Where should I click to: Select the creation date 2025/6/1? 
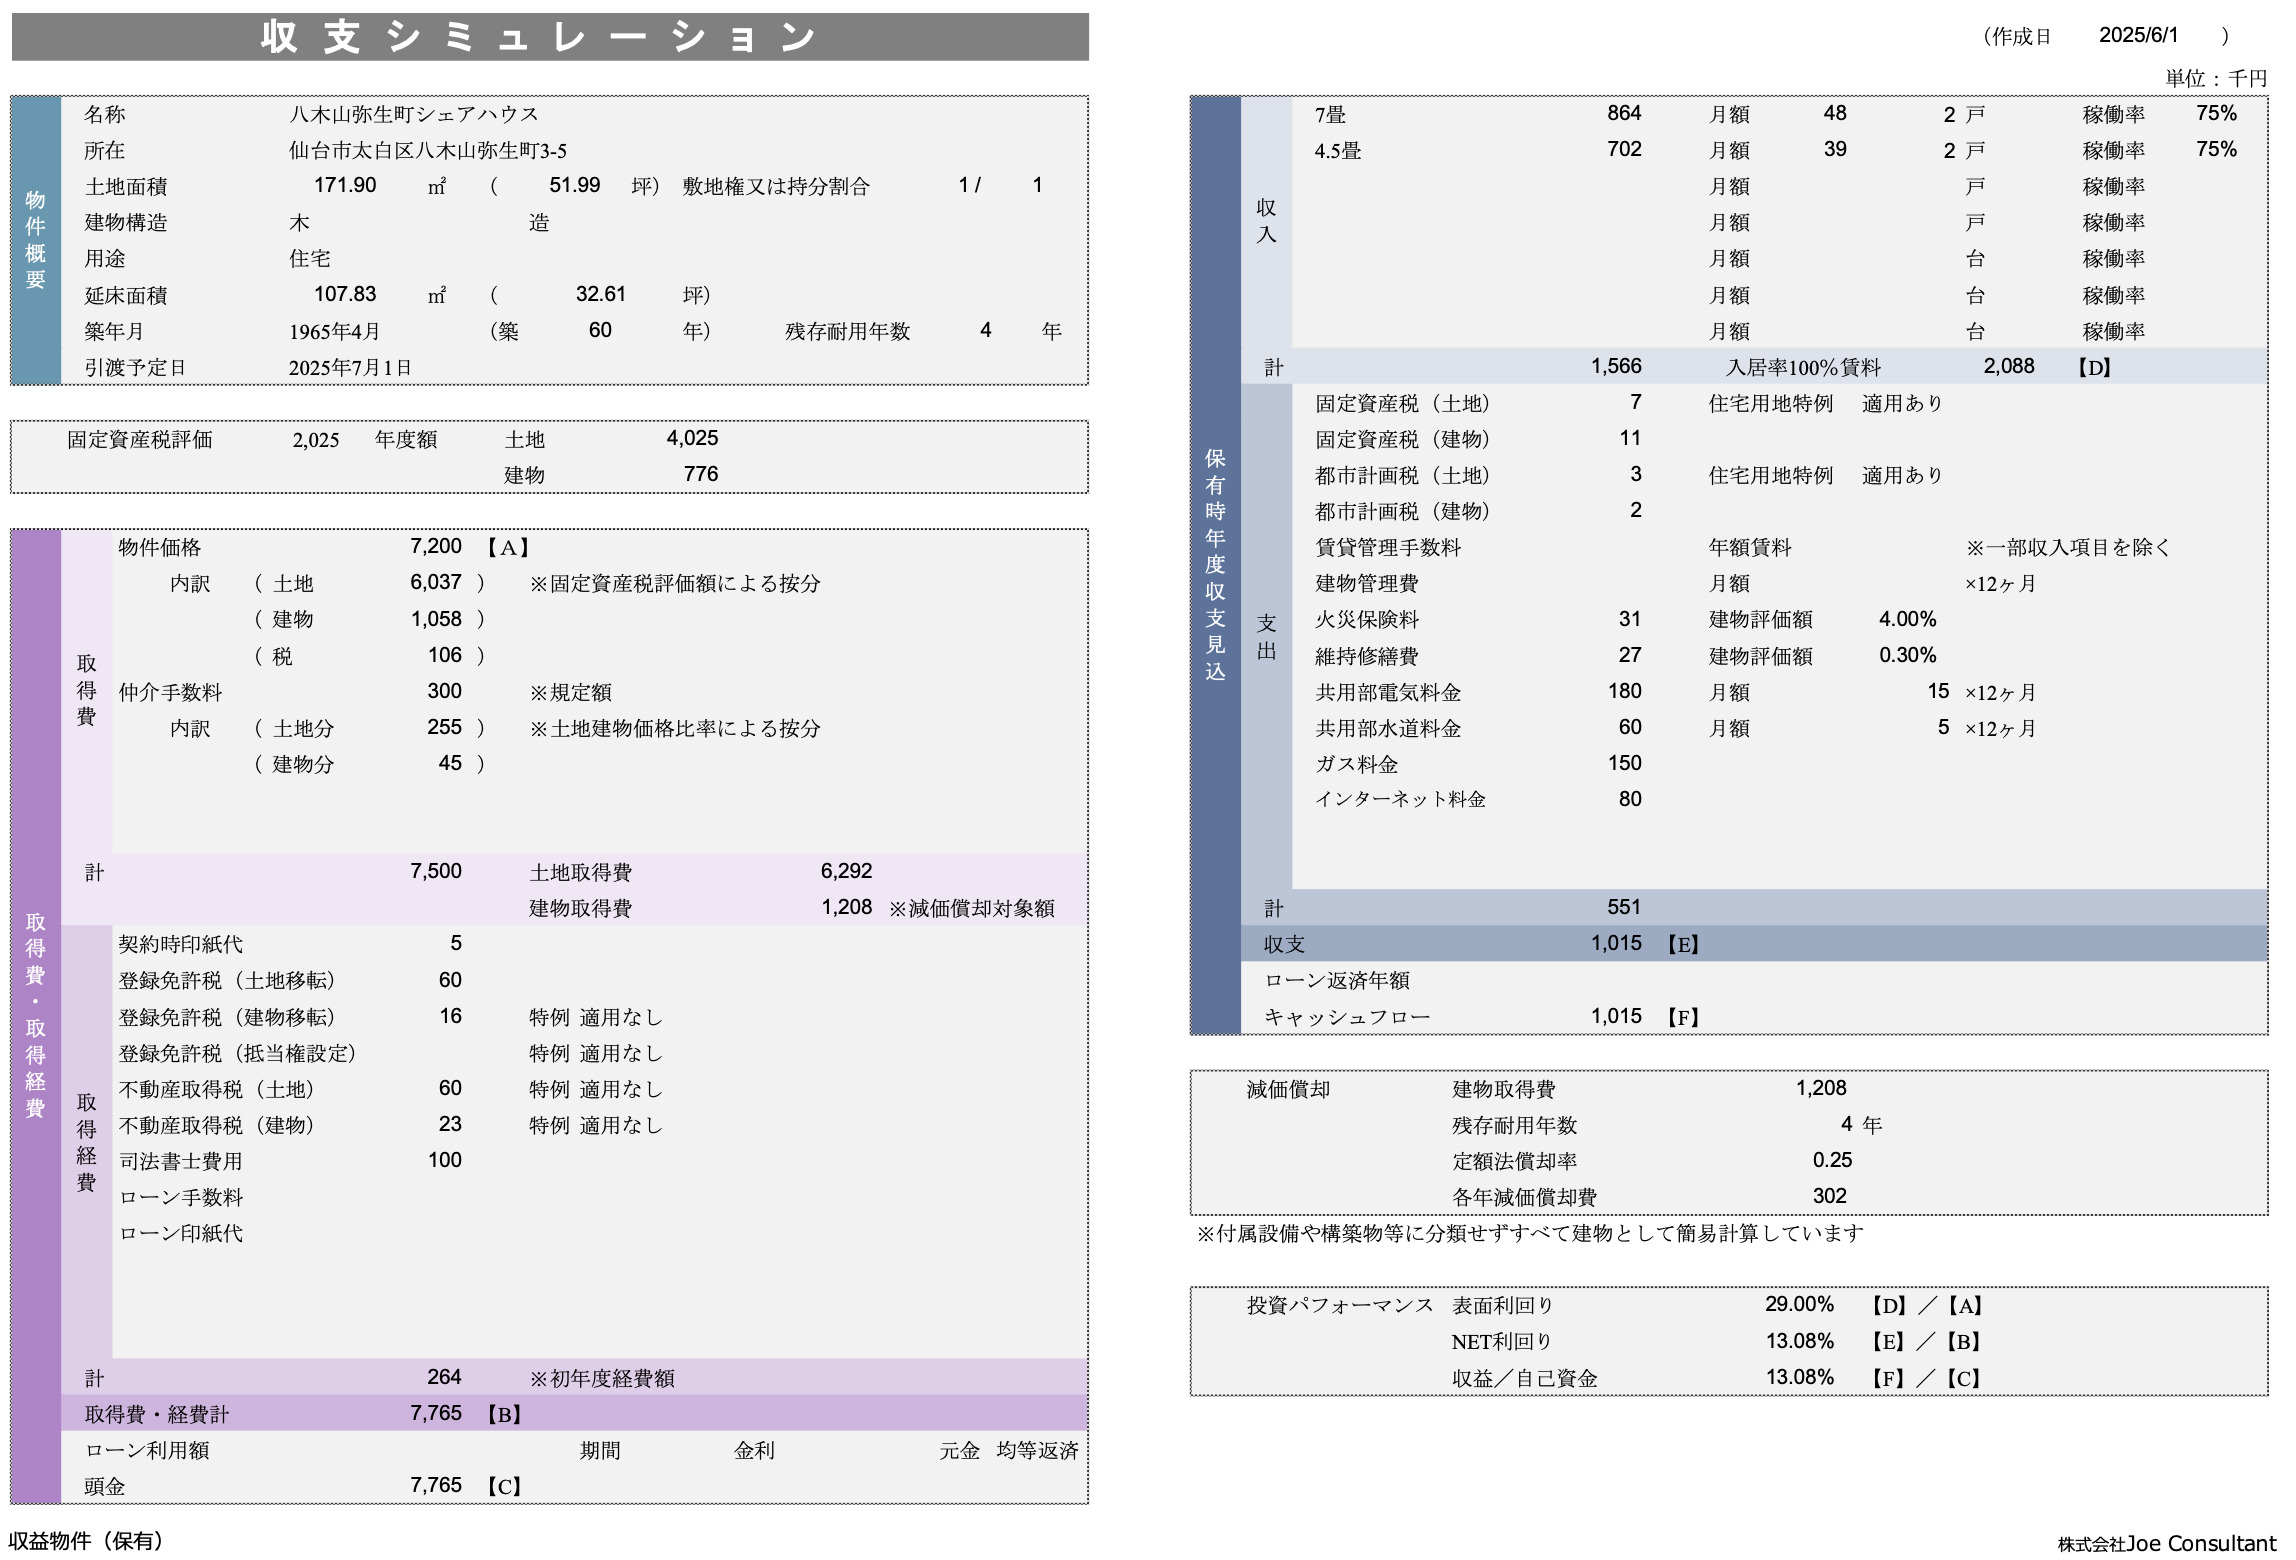[2138, 35]
